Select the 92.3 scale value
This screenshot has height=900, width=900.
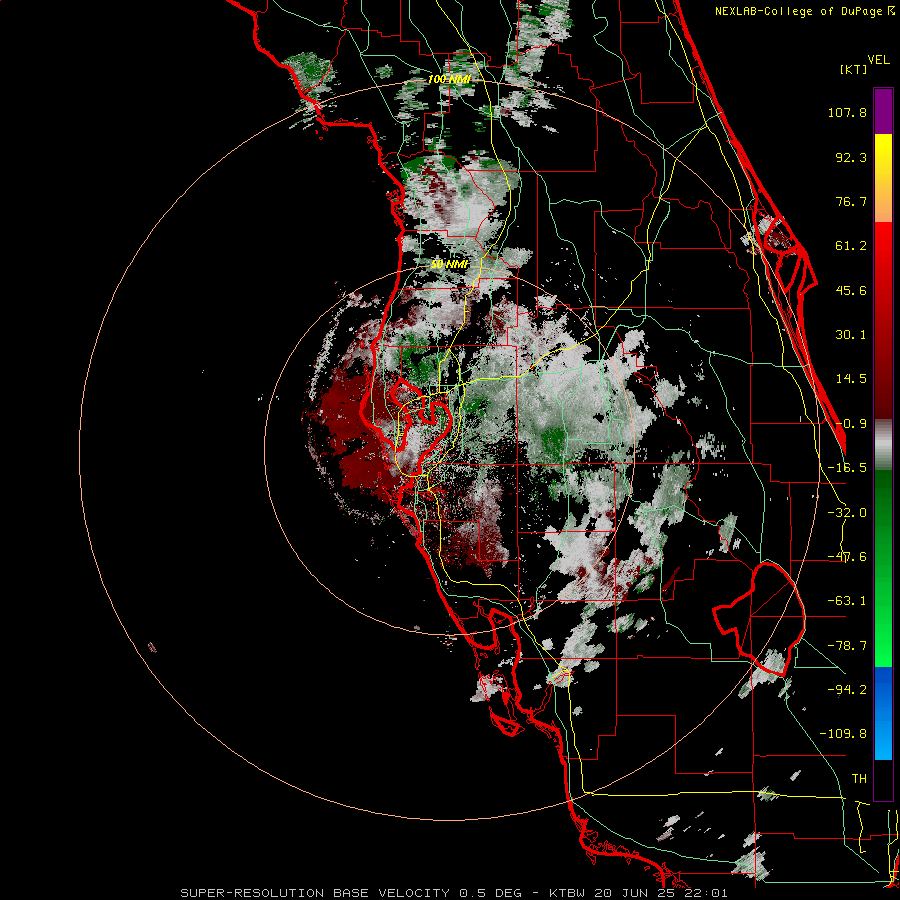click(851, 157)
